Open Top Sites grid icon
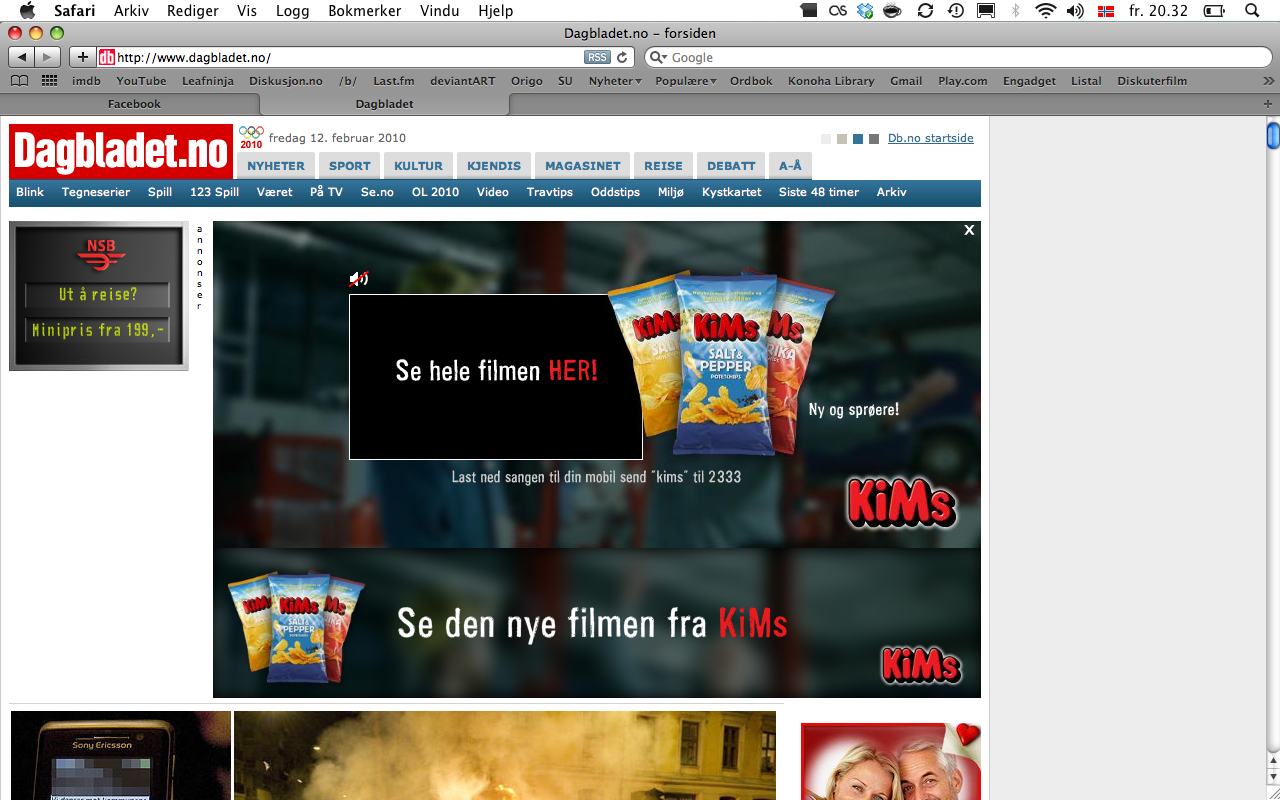Image resolution: width=1280 pixels, height=800 pixels. (49, 81)
